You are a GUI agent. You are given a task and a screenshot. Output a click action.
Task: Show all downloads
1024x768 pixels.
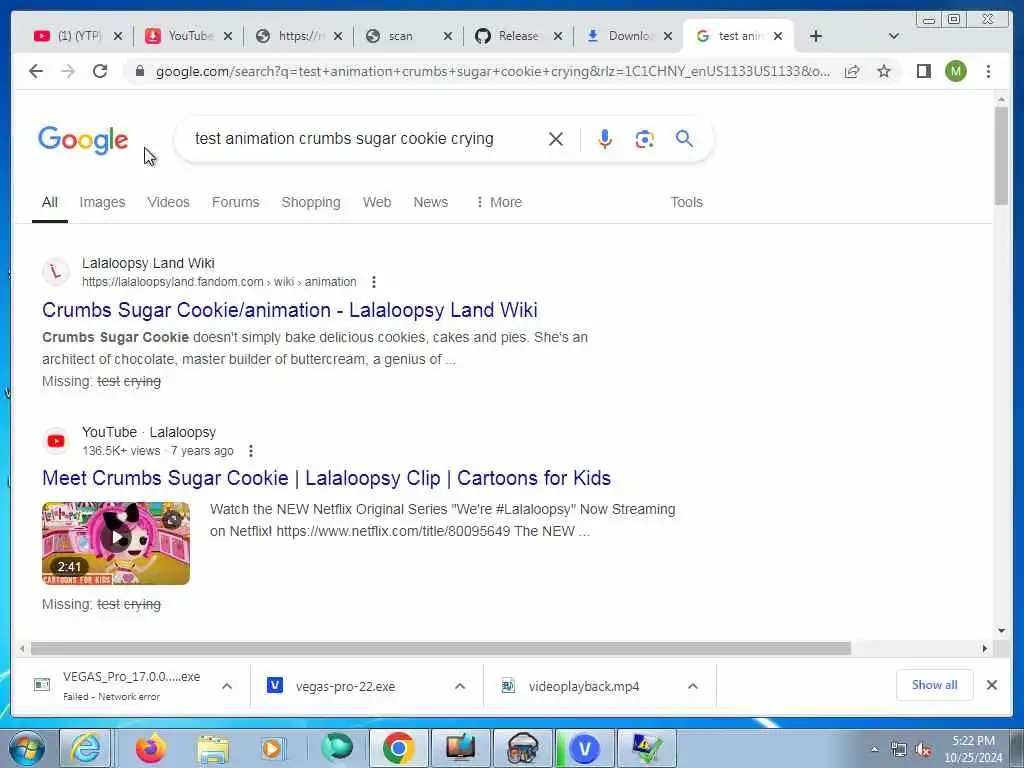click(x=935, y=685)
